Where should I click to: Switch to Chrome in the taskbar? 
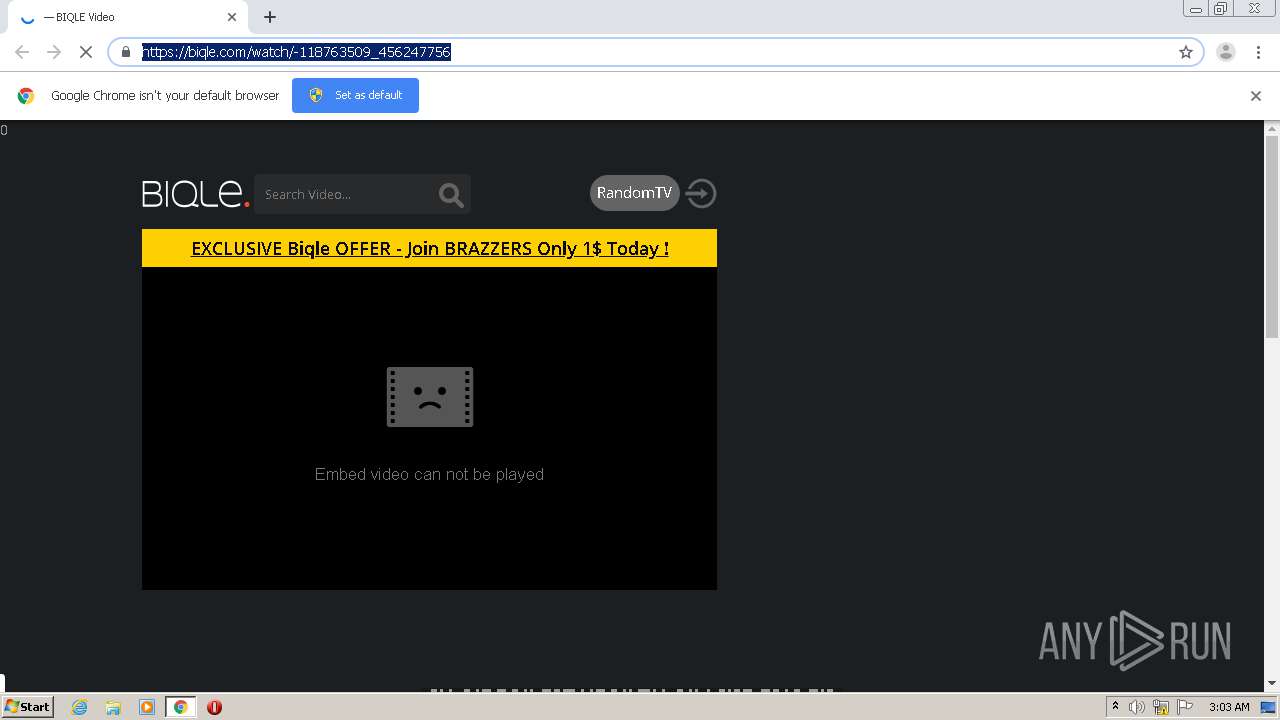(x=181, y=707)
